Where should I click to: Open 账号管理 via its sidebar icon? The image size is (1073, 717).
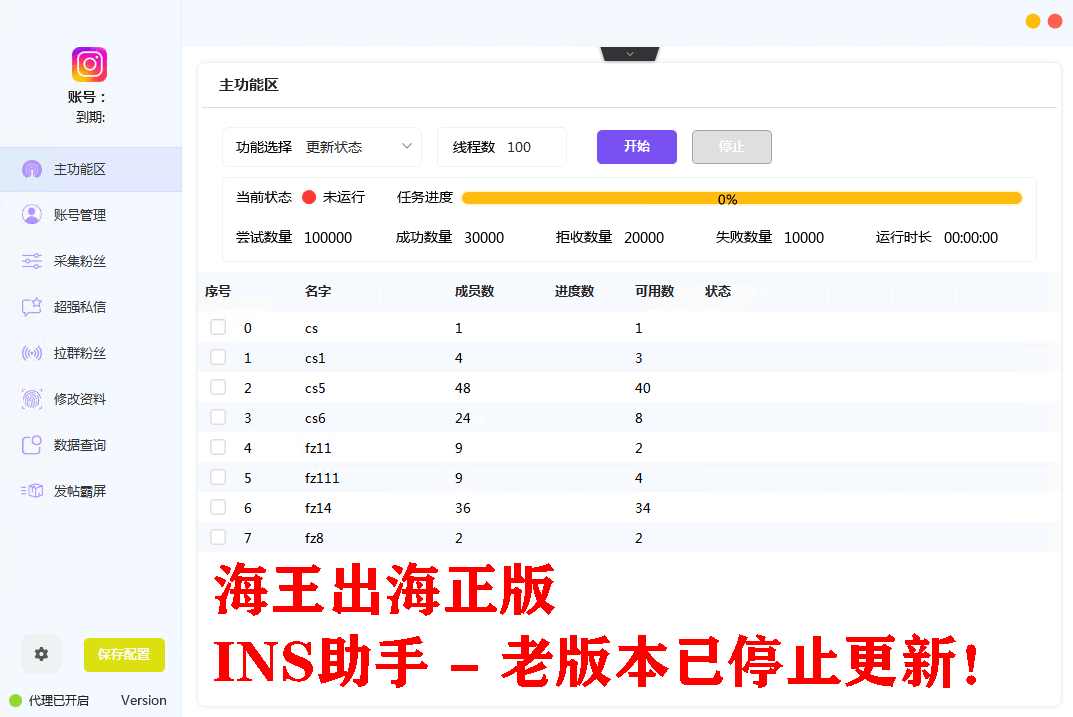pos(32,215)
